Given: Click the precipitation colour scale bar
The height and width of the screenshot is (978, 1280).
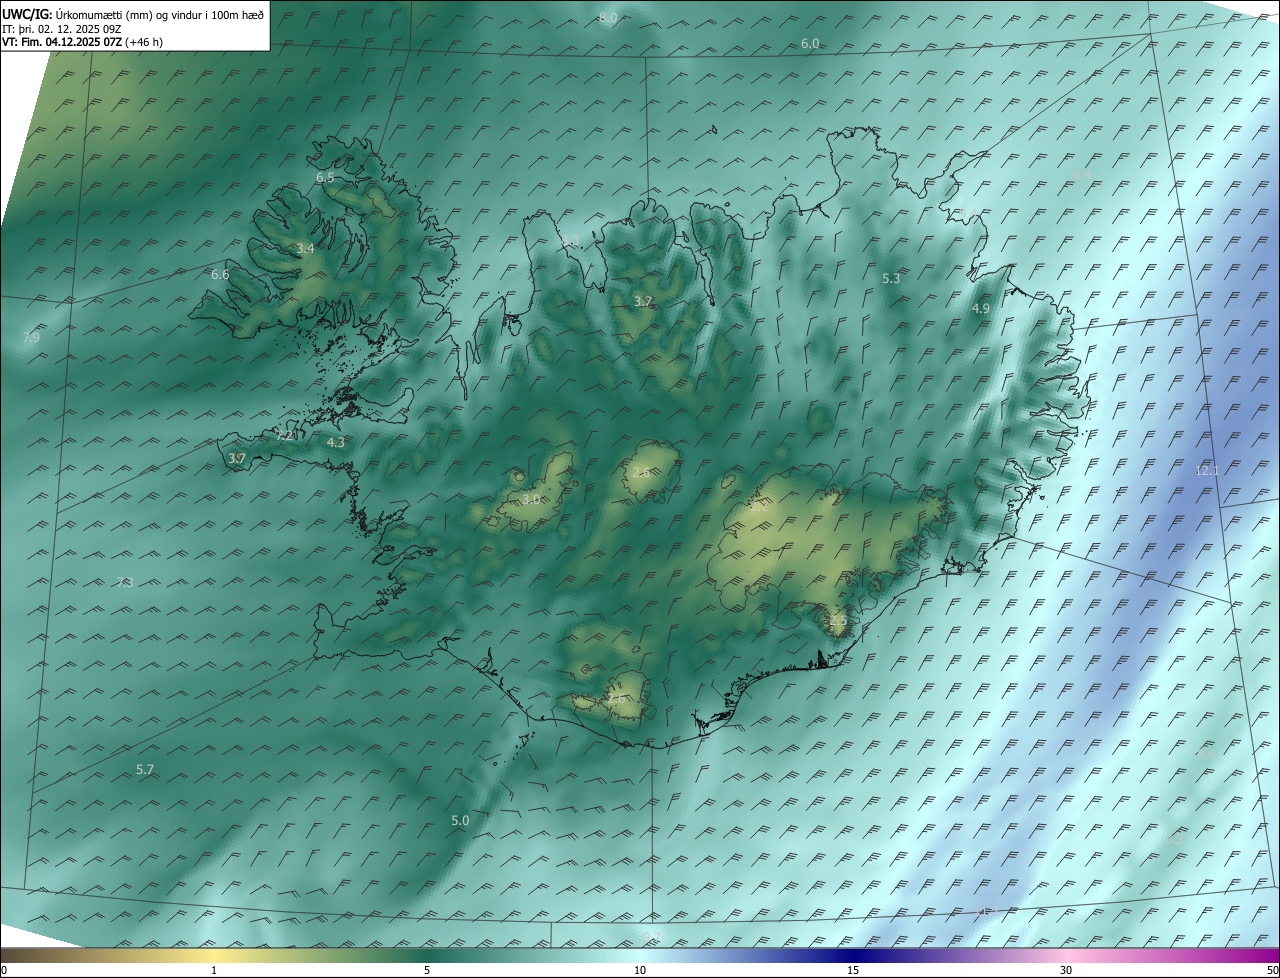Looking at the screenshot, I should [x=640, y=955].
